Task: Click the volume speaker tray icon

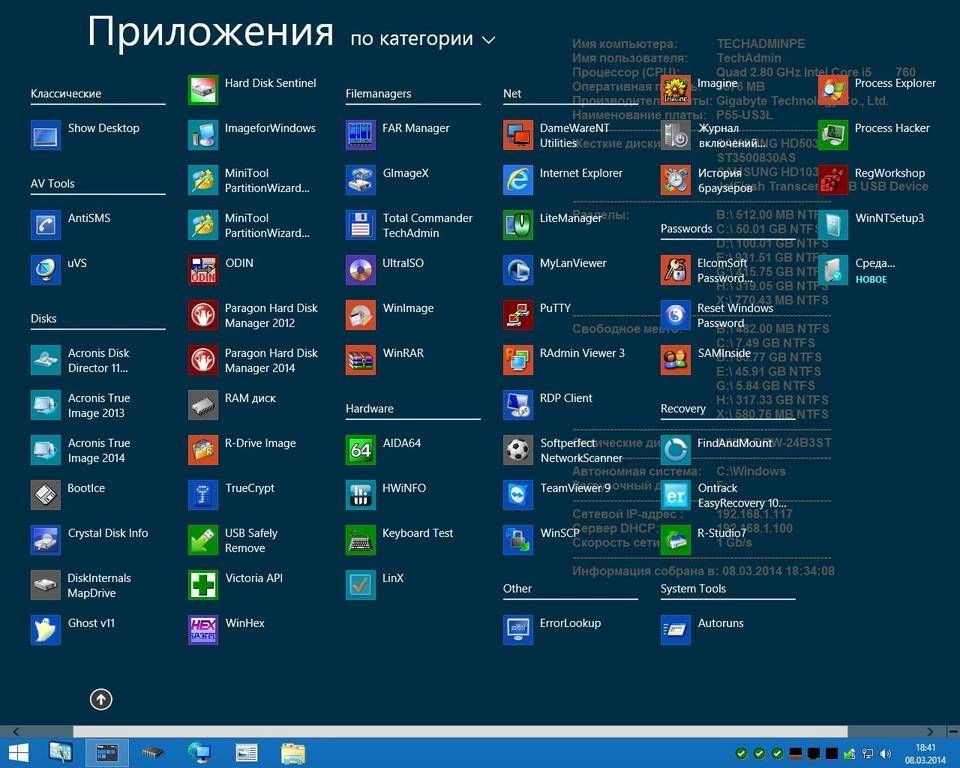Action: tap(885, 753)
